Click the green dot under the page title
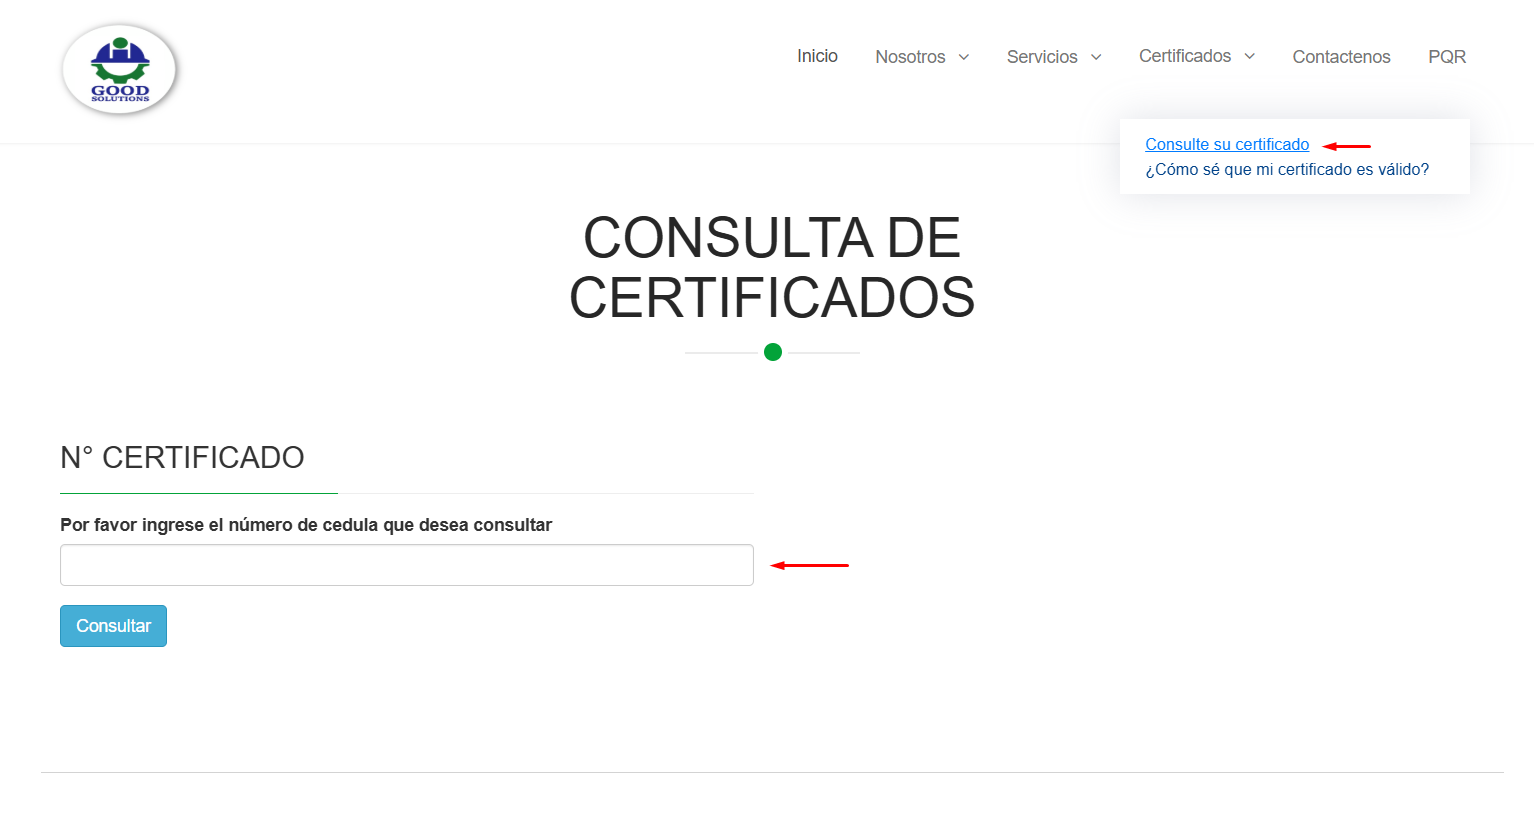Viewport: 1534px width, 830px height. coord(772,352)
